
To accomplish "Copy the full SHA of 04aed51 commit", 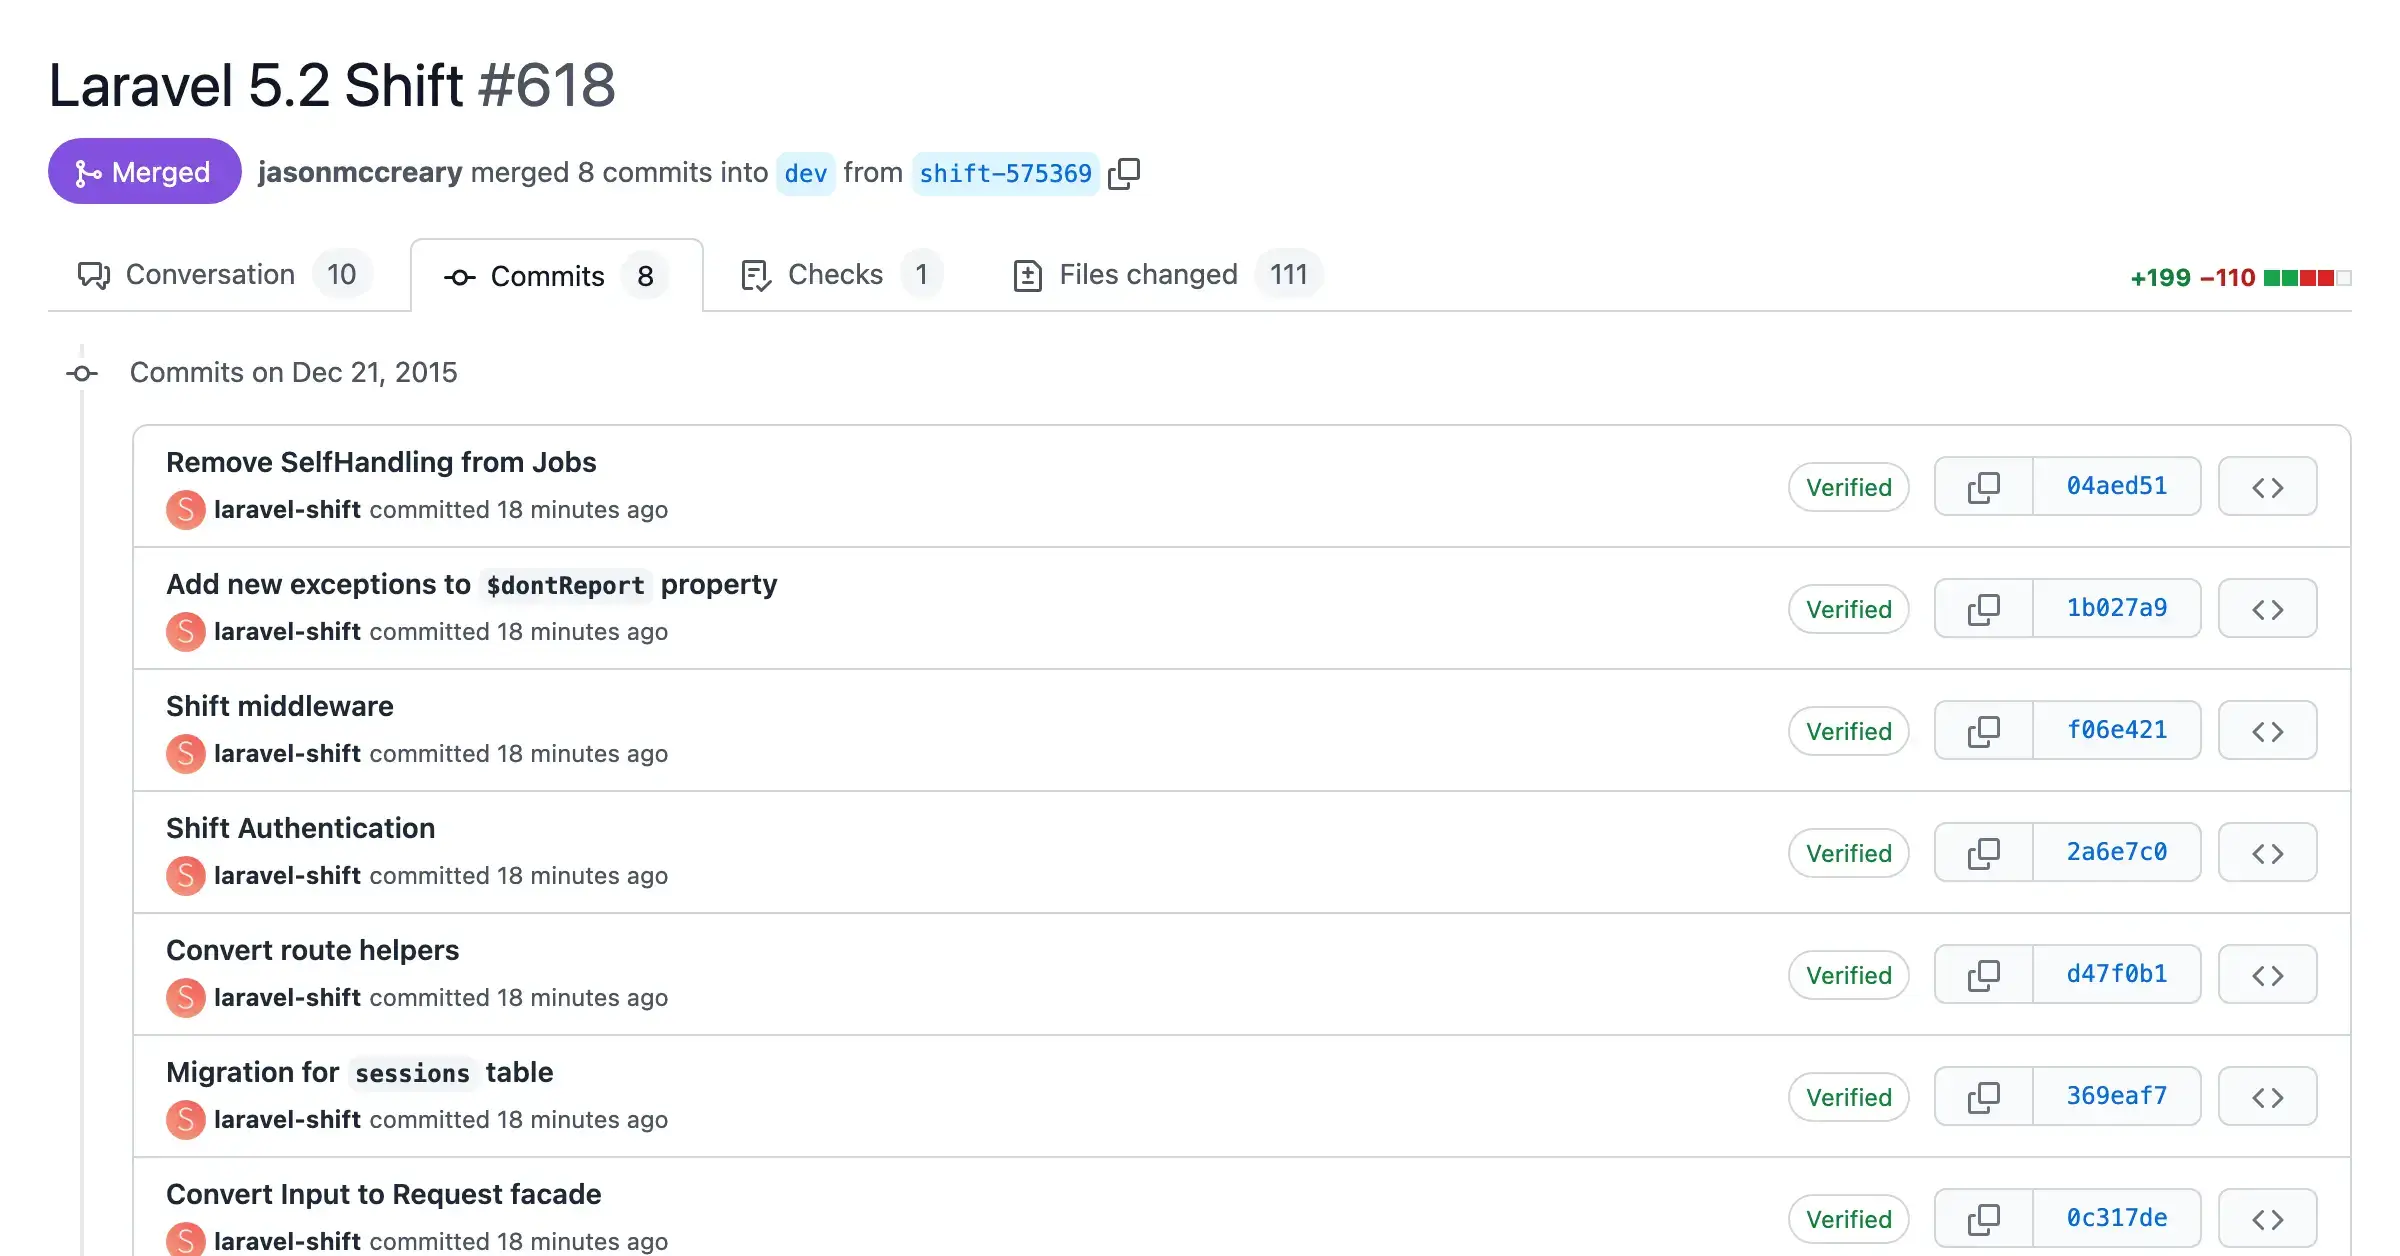I will [1984, 486].
